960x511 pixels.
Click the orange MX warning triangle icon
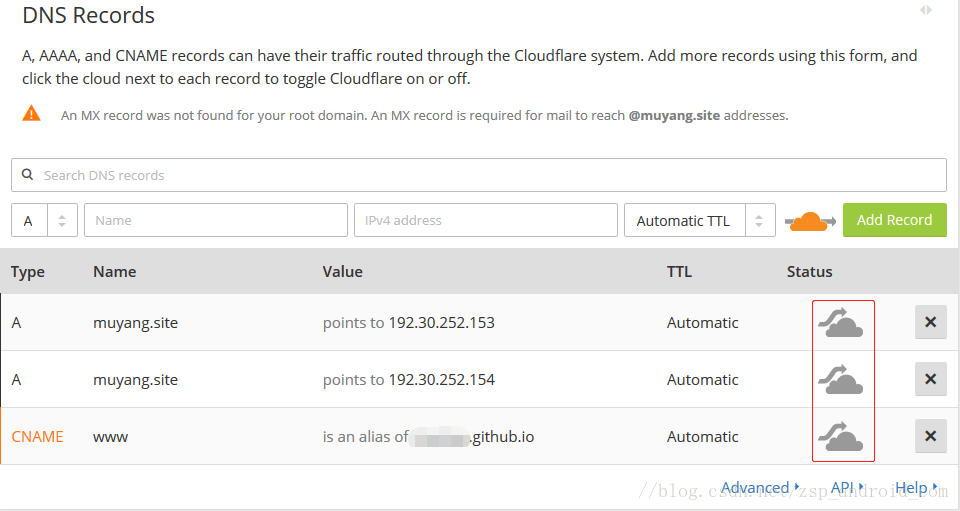tap(32, 114)
